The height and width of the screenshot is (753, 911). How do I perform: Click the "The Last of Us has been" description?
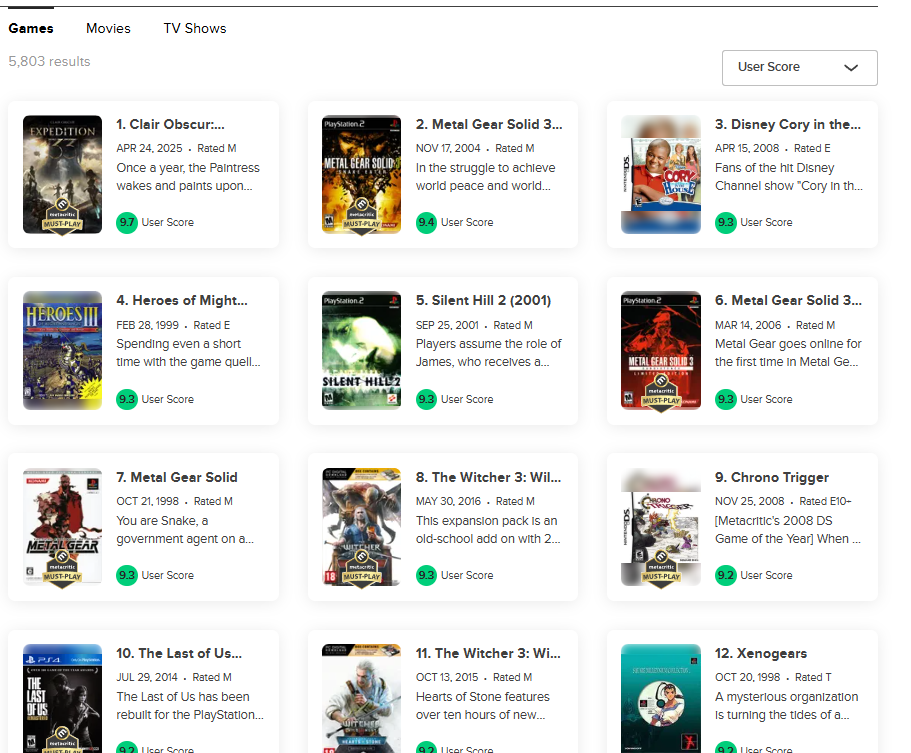pos(190,705)
